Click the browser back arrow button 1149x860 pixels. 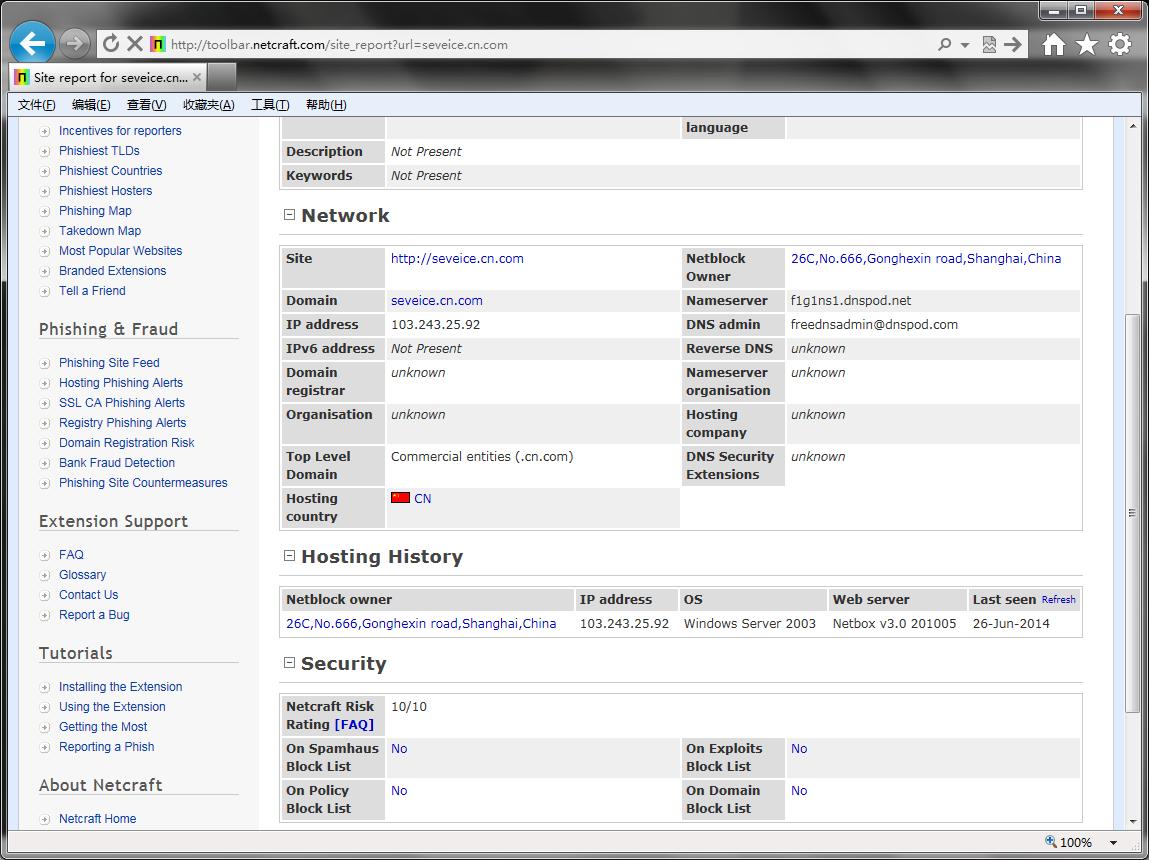[32, 43]
